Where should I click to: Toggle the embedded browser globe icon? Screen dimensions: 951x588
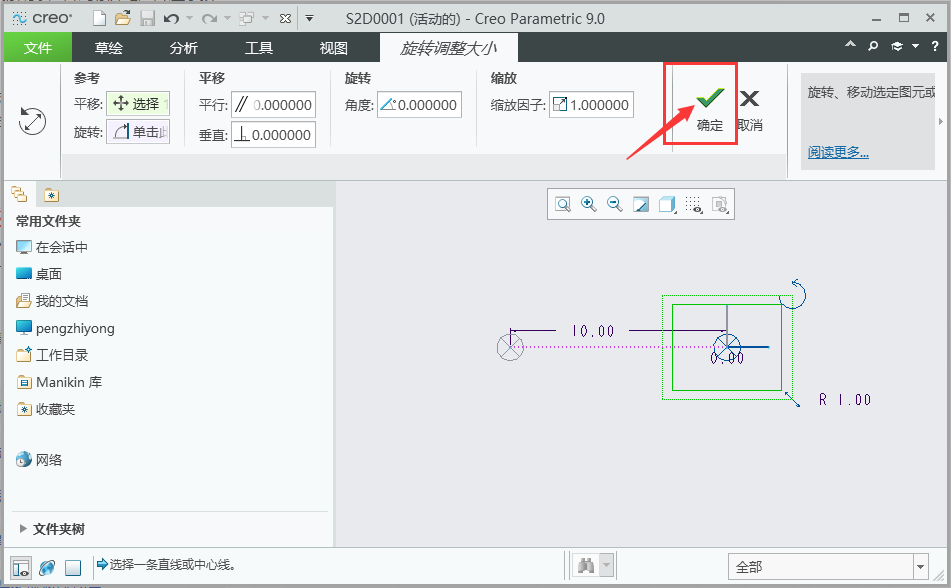tap(47, 568)
